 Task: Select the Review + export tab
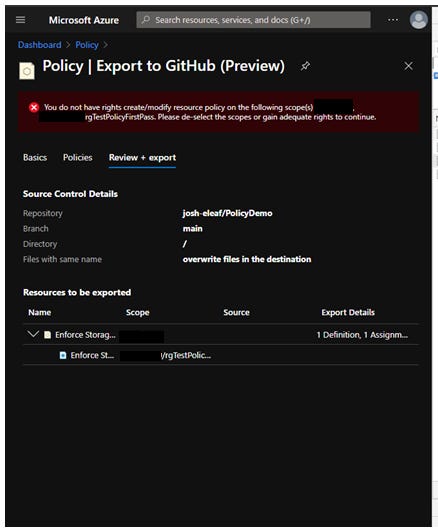[142, 158]
